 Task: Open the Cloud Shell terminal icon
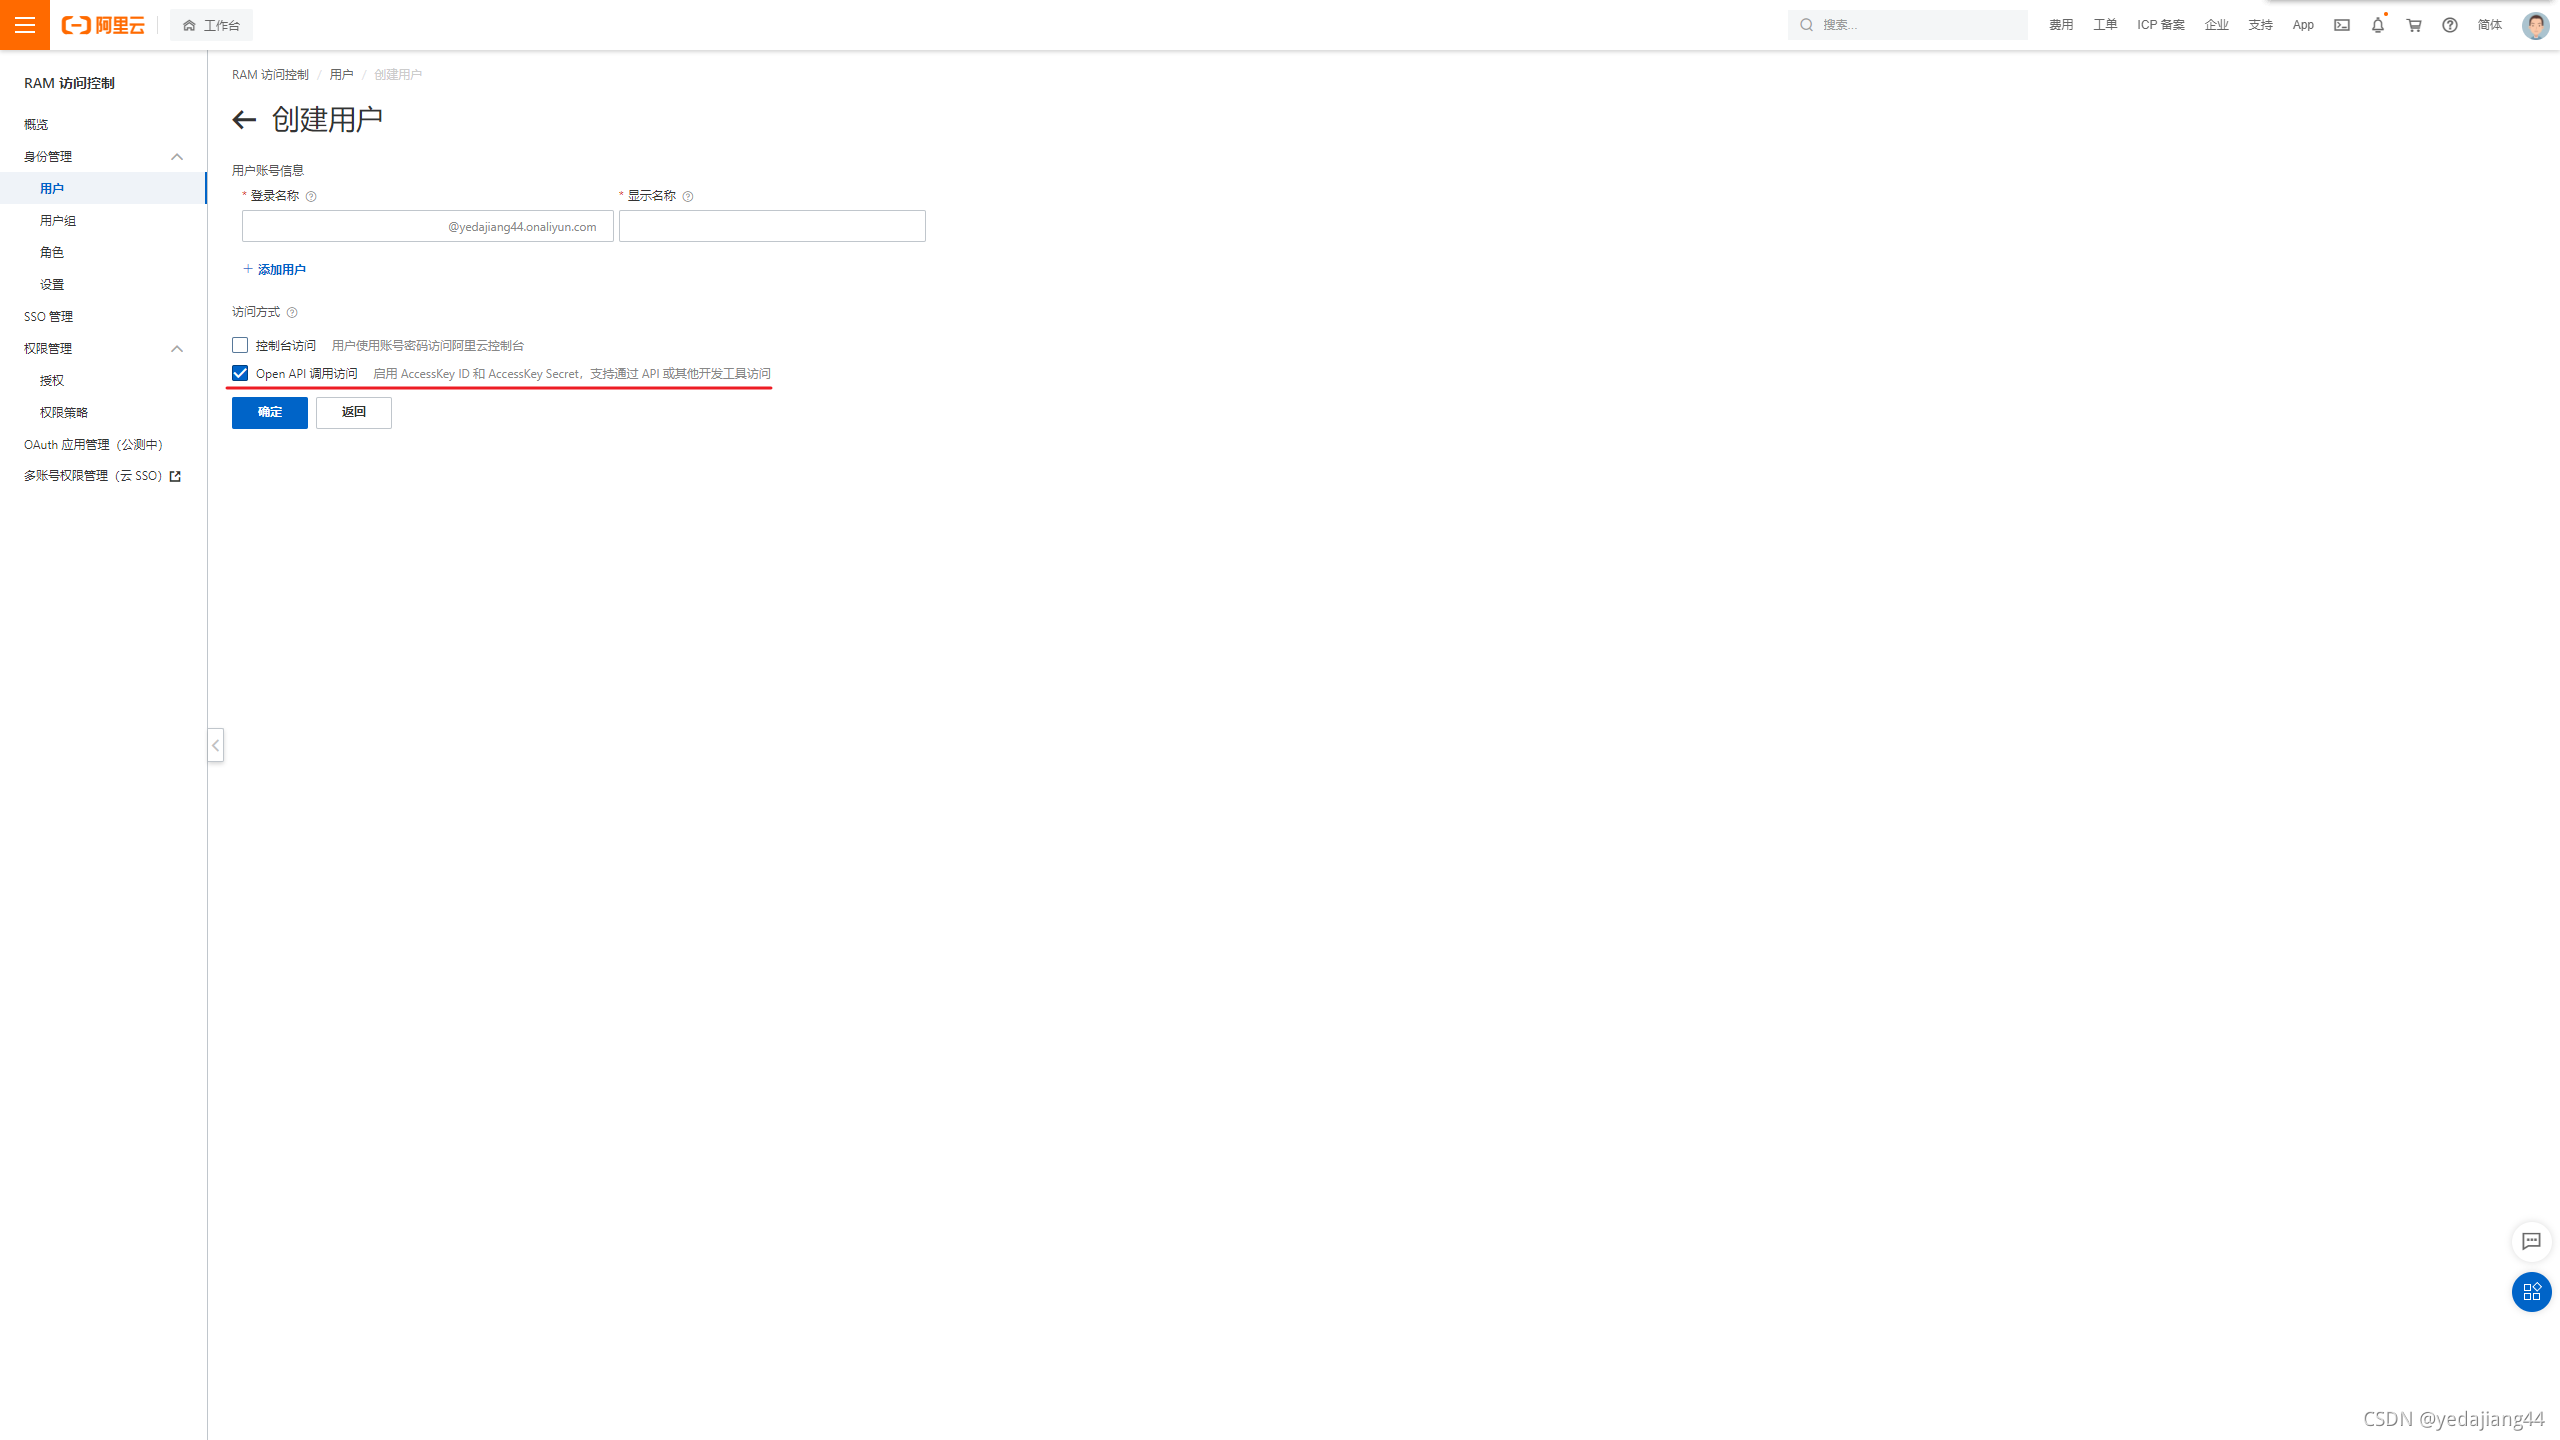[2342, 25]
